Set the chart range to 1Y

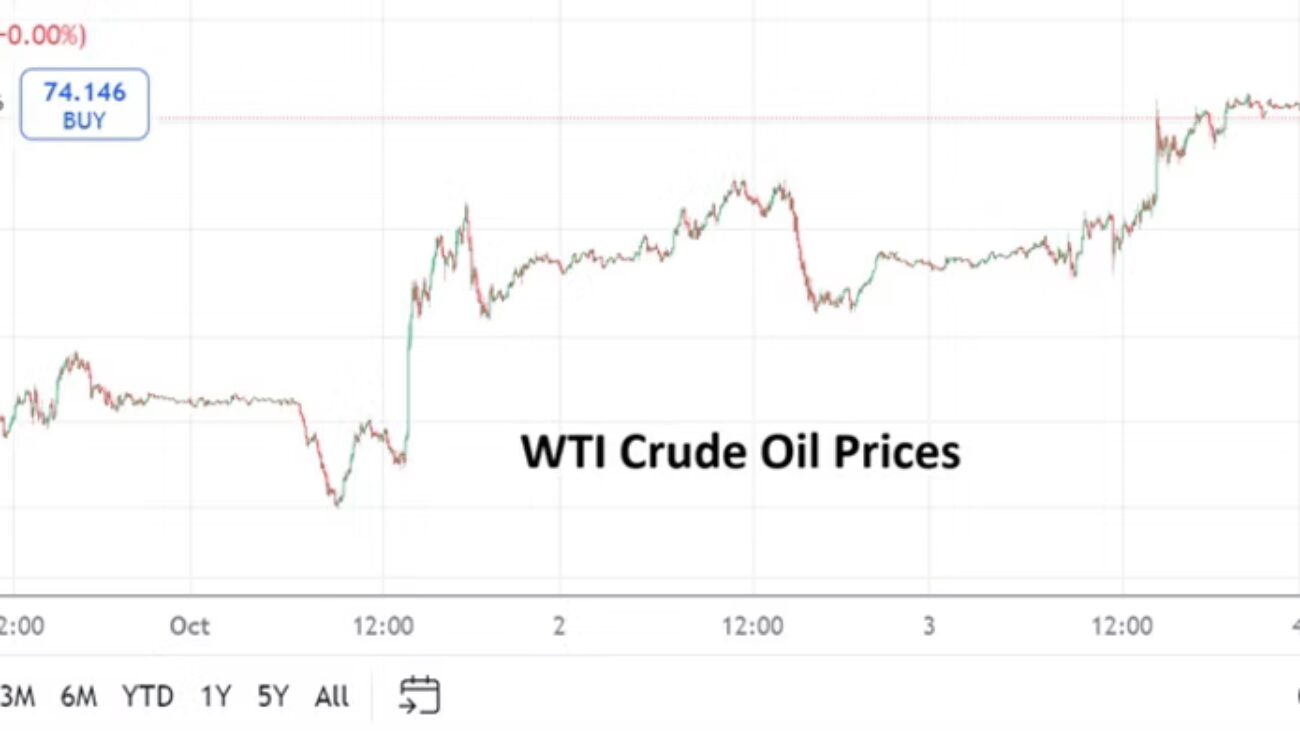[215, 696]
